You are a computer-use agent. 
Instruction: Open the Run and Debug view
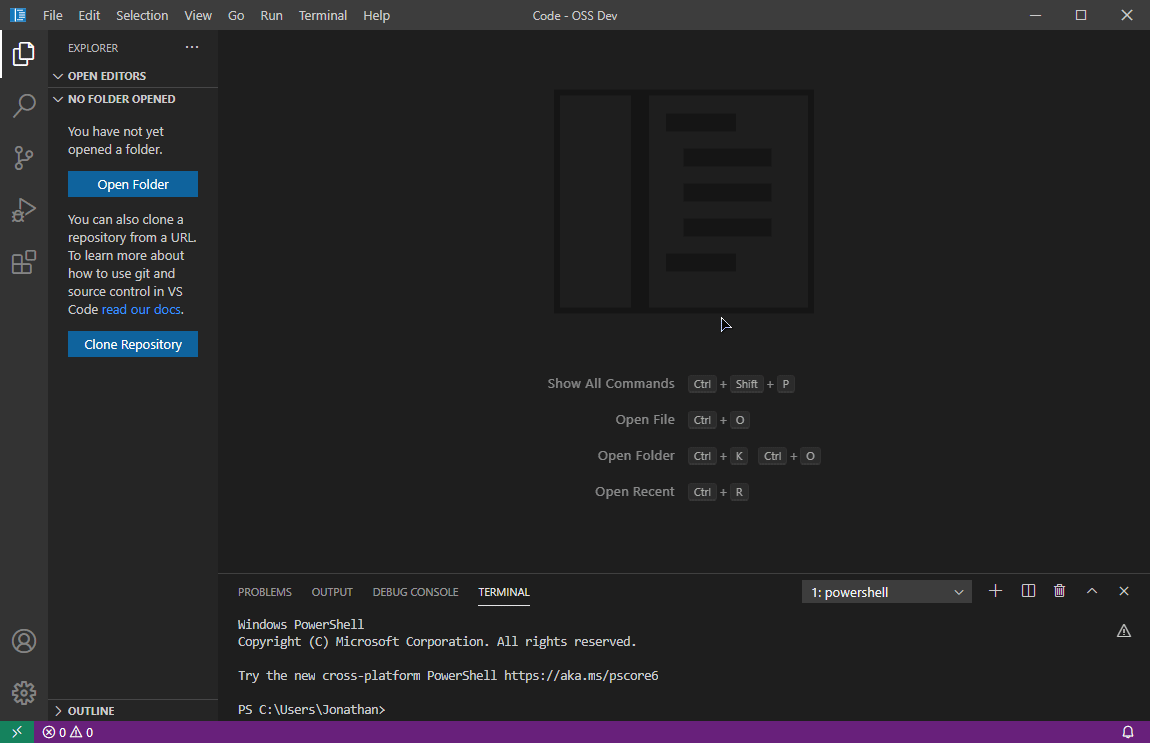point(24,210)
